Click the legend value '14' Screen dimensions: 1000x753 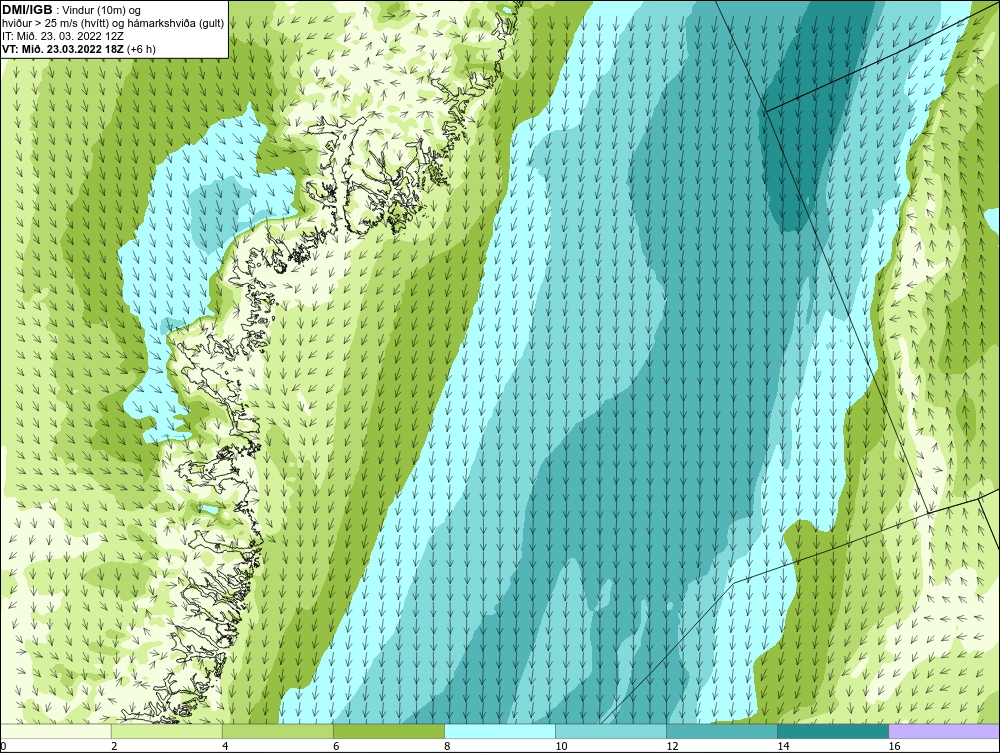[783, 746]
